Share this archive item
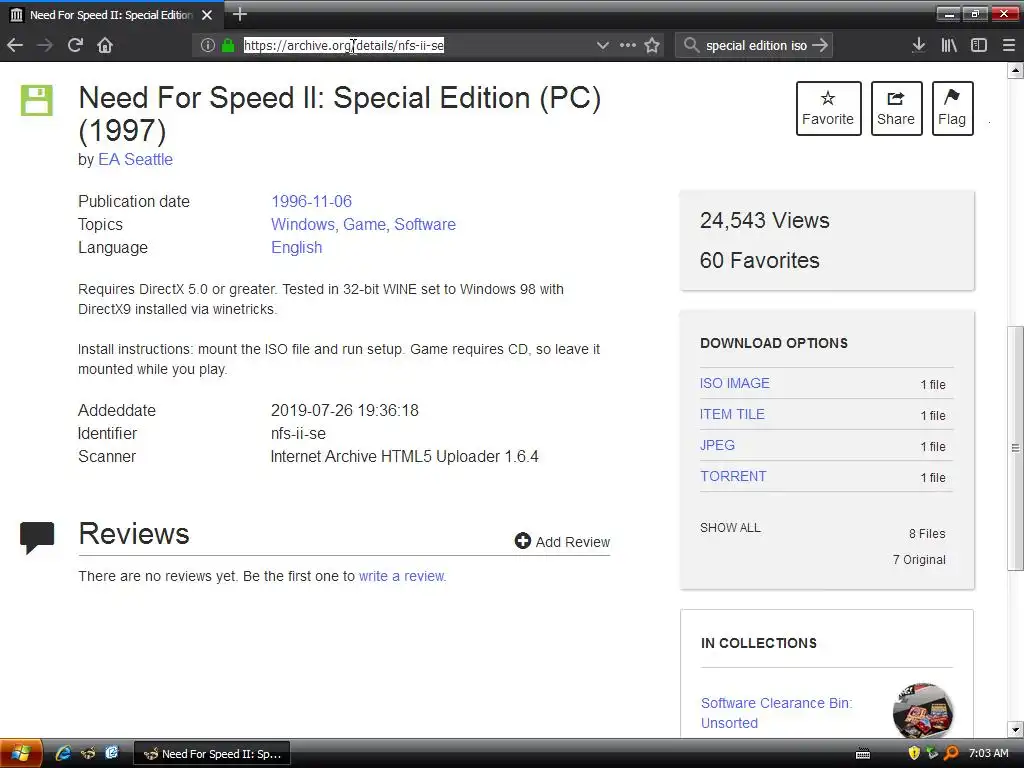Viewport: 1024px width, 768px height. tap(896, 108)
